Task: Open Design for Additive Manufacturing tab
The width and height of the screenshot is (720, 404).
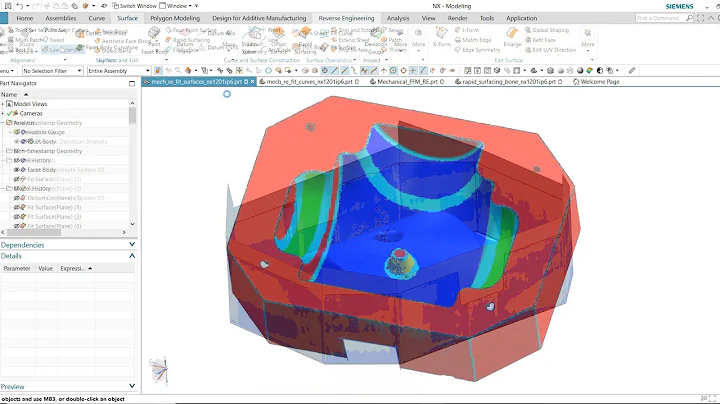Action: (259, 18)
